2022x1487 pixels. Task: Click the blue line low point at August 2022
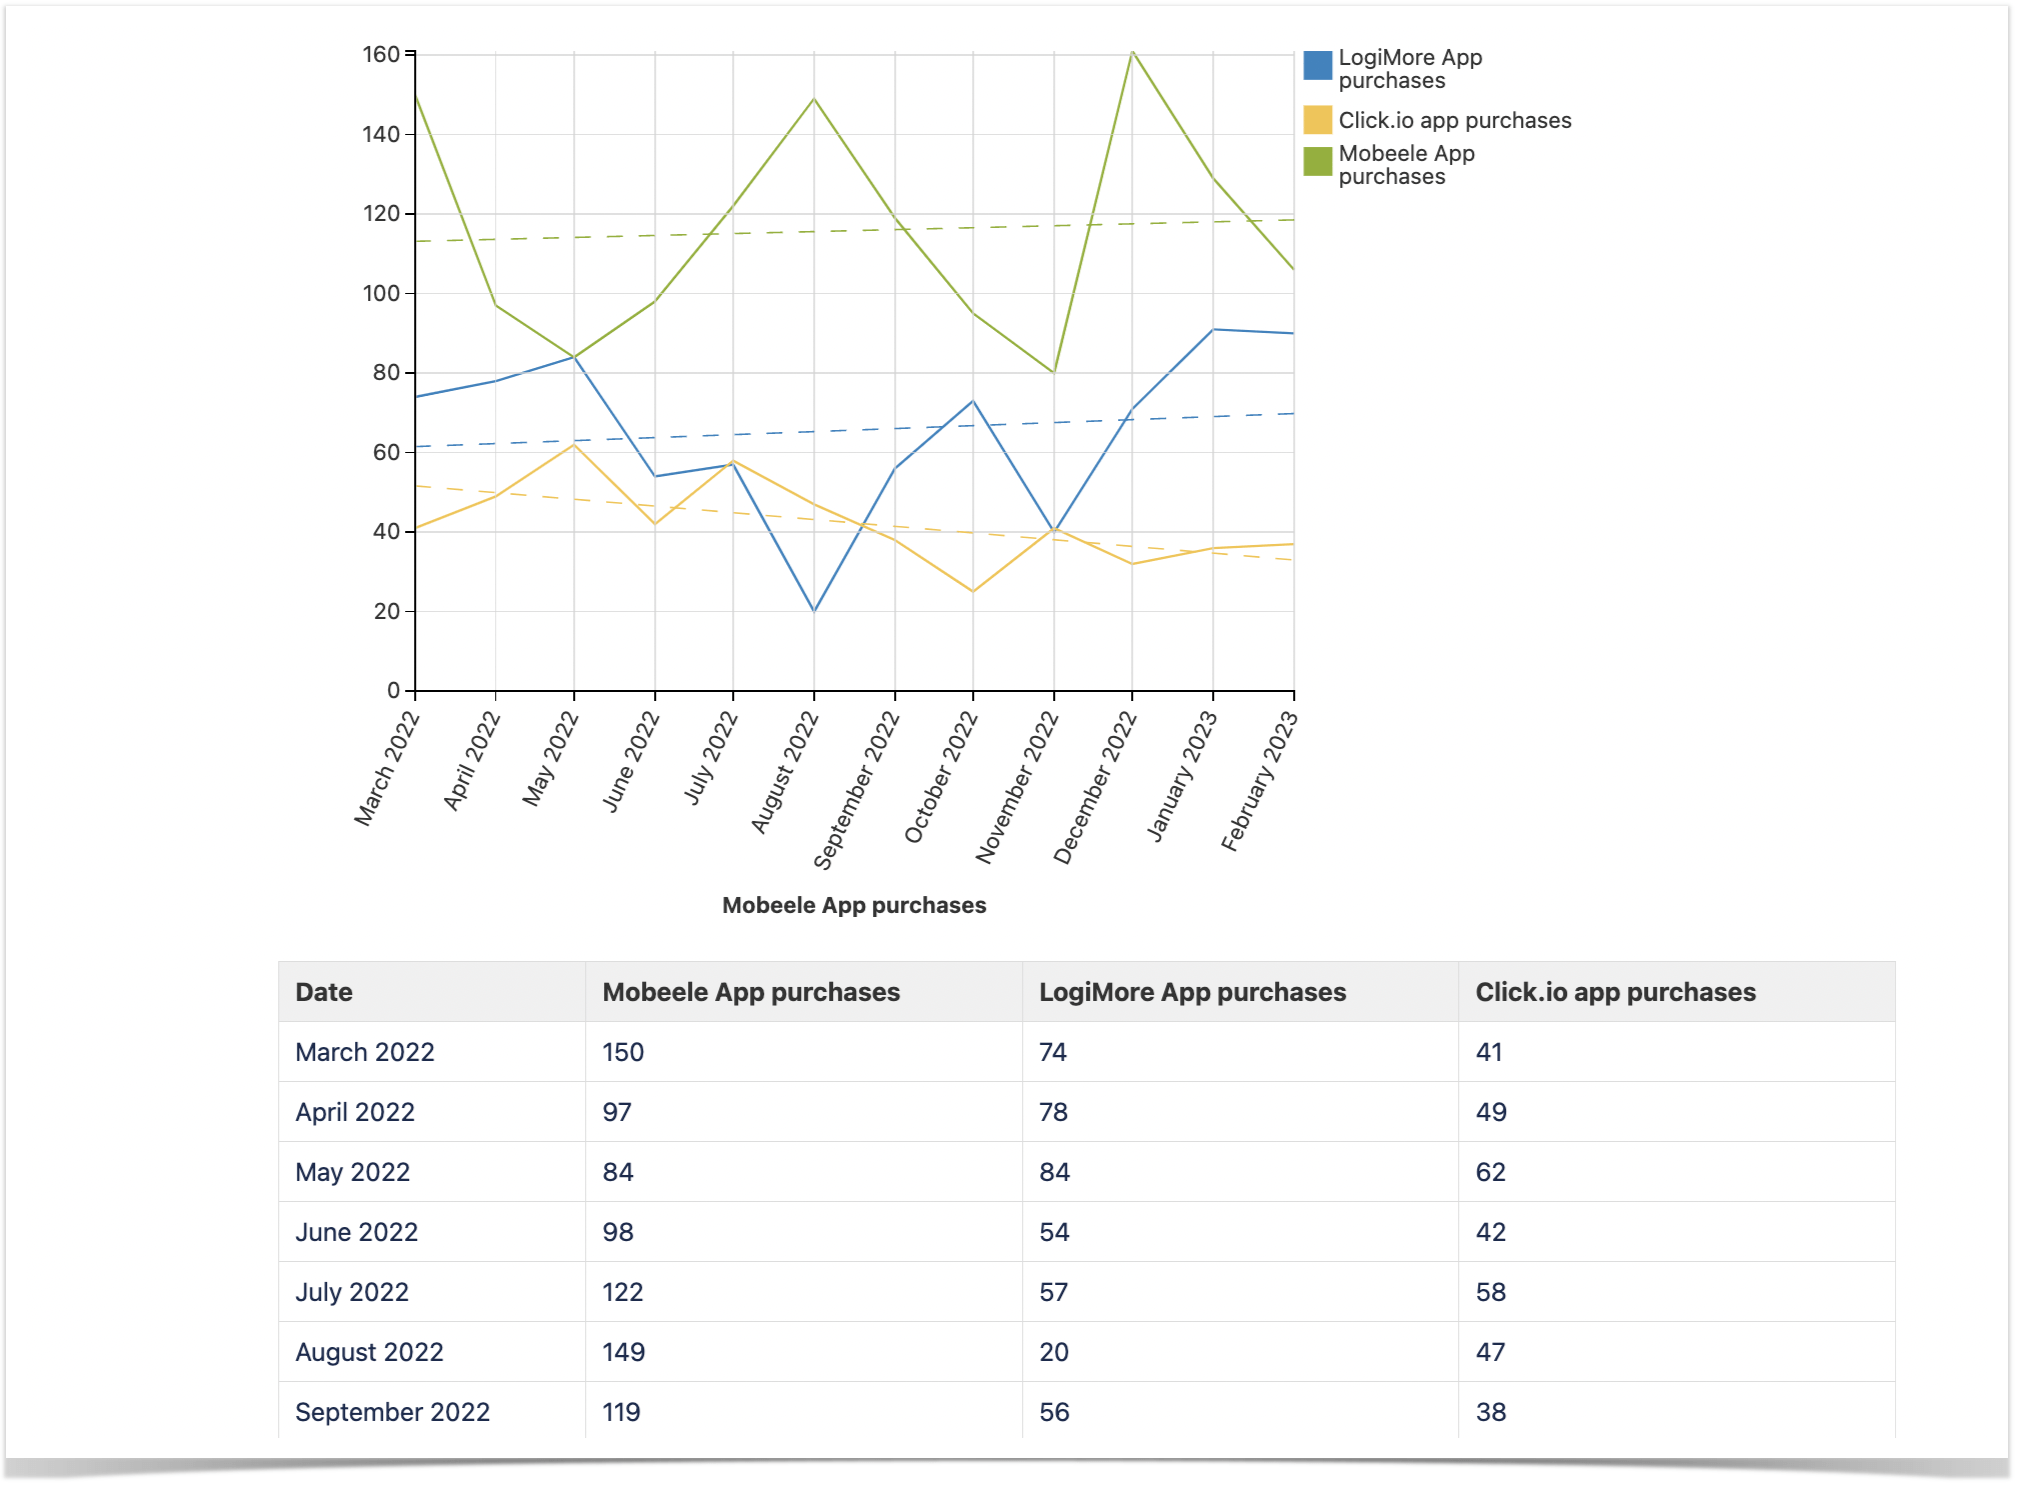pos(814,610)
